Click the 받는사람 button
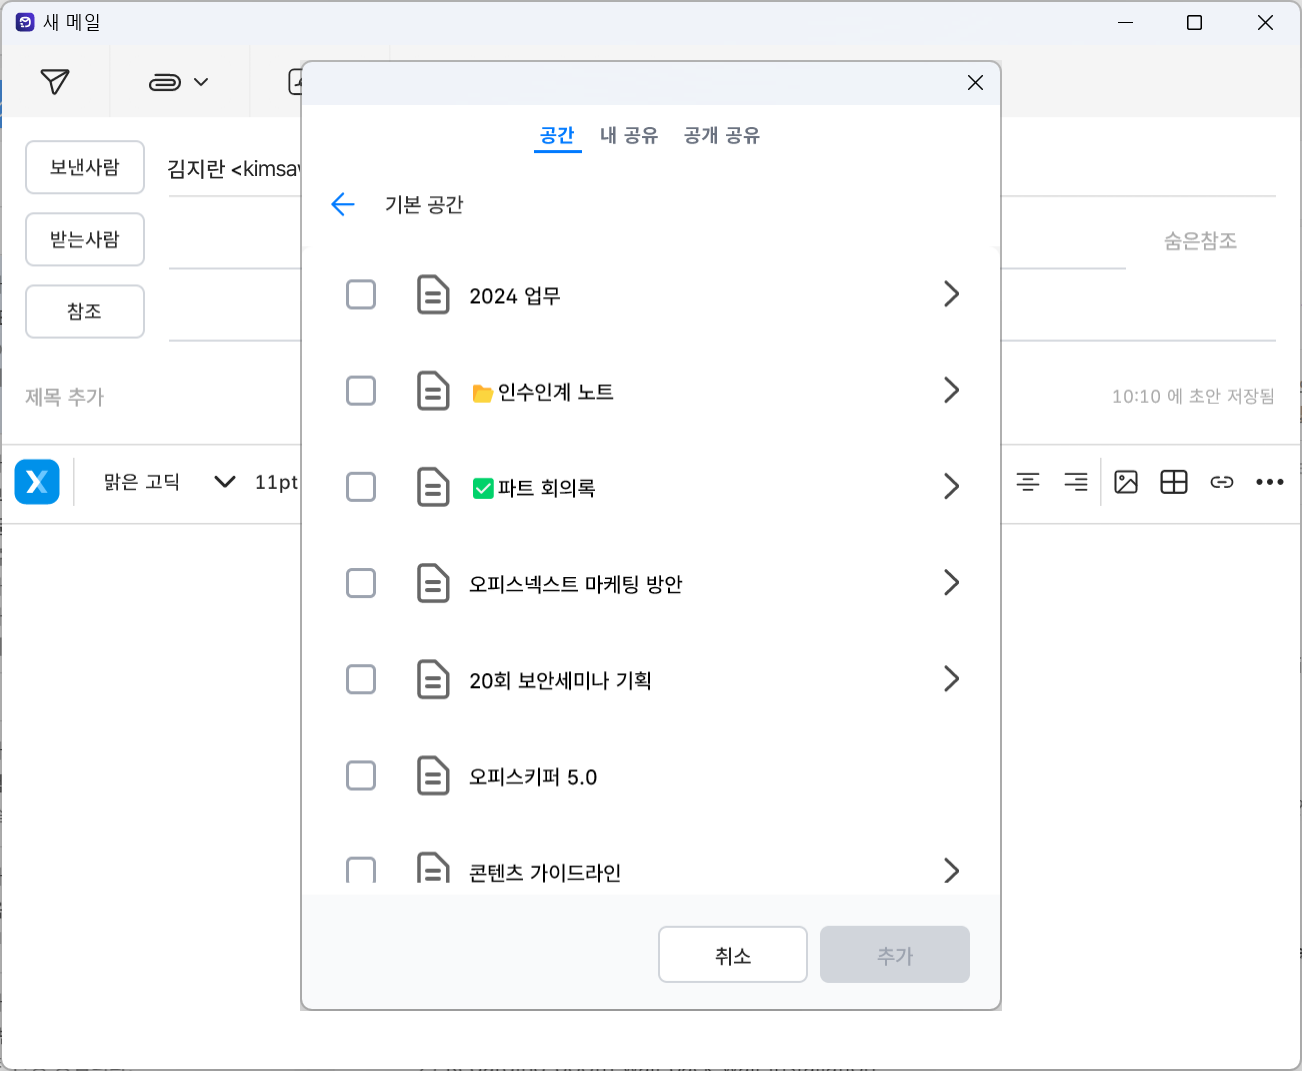1302x1071 pixels. pos(85,239)
